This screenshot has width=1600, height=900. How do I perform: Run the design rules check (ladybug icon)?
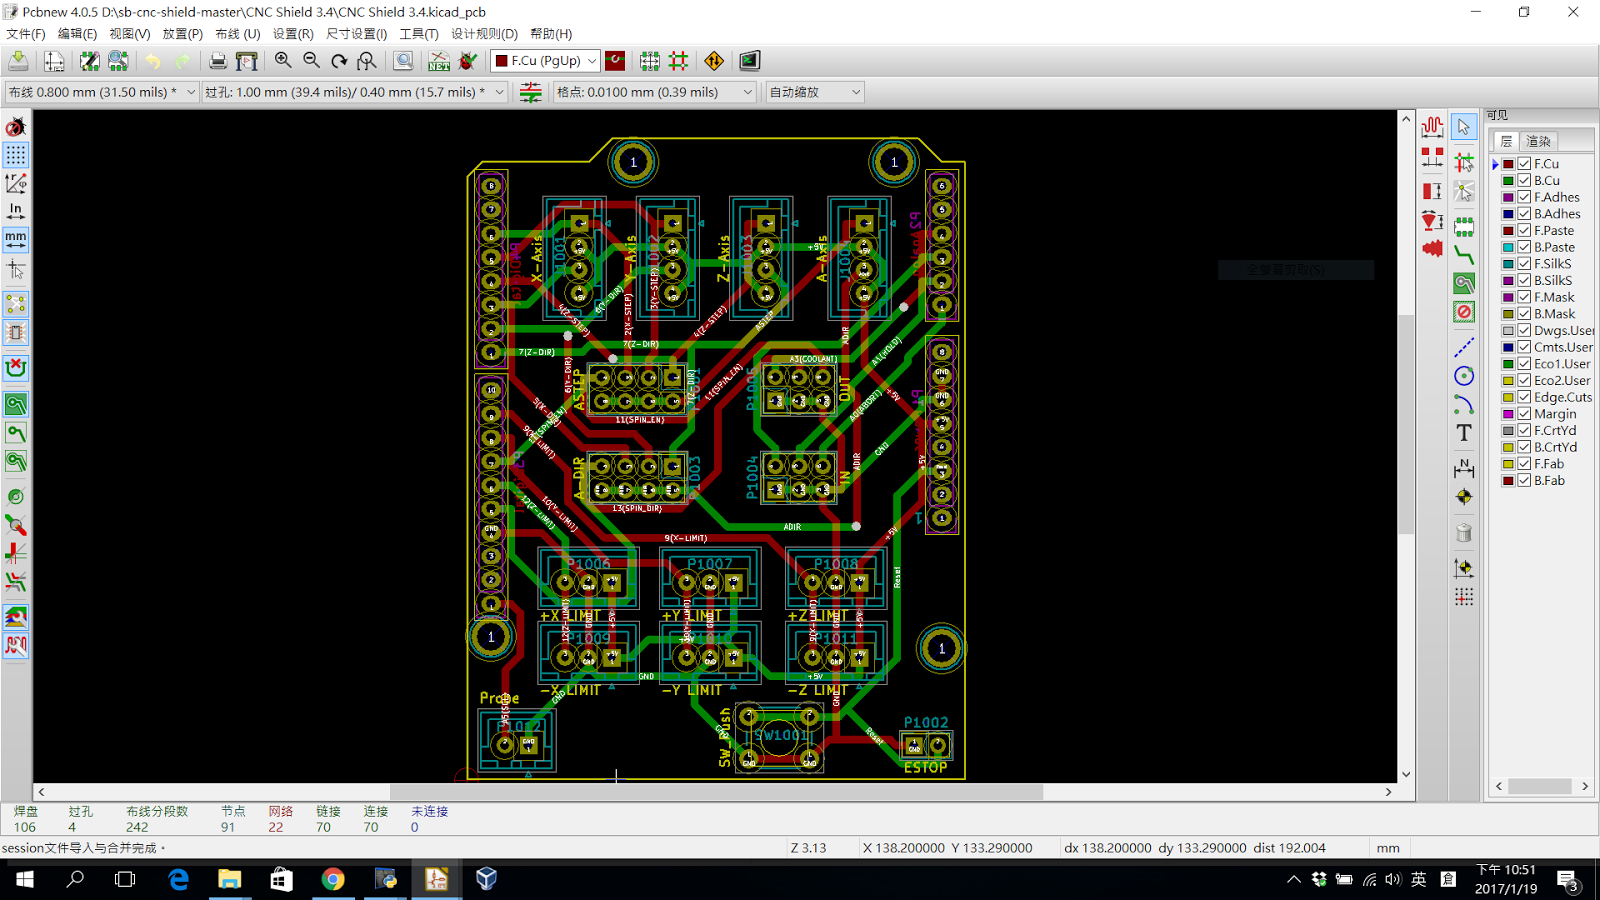(x=467, y=61)
